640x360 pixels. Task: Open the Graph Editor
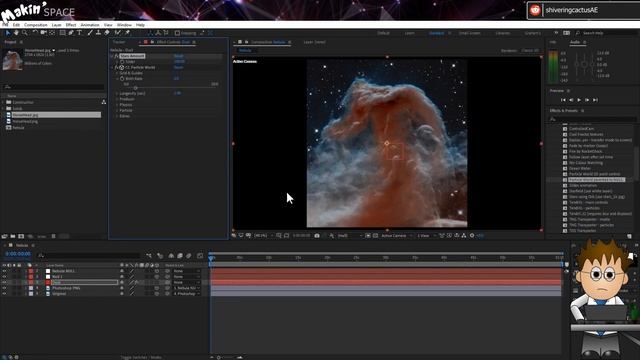tap(200, 256)
